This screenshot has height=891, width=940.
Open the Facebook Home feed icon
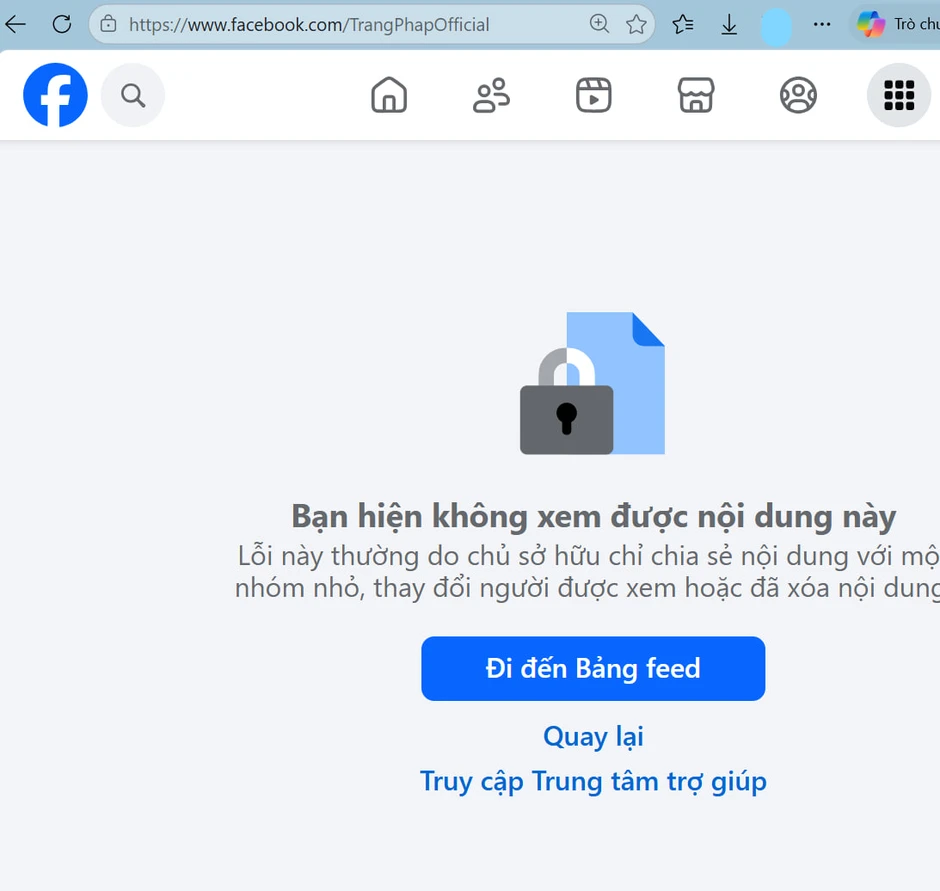[x=389, y=95]
